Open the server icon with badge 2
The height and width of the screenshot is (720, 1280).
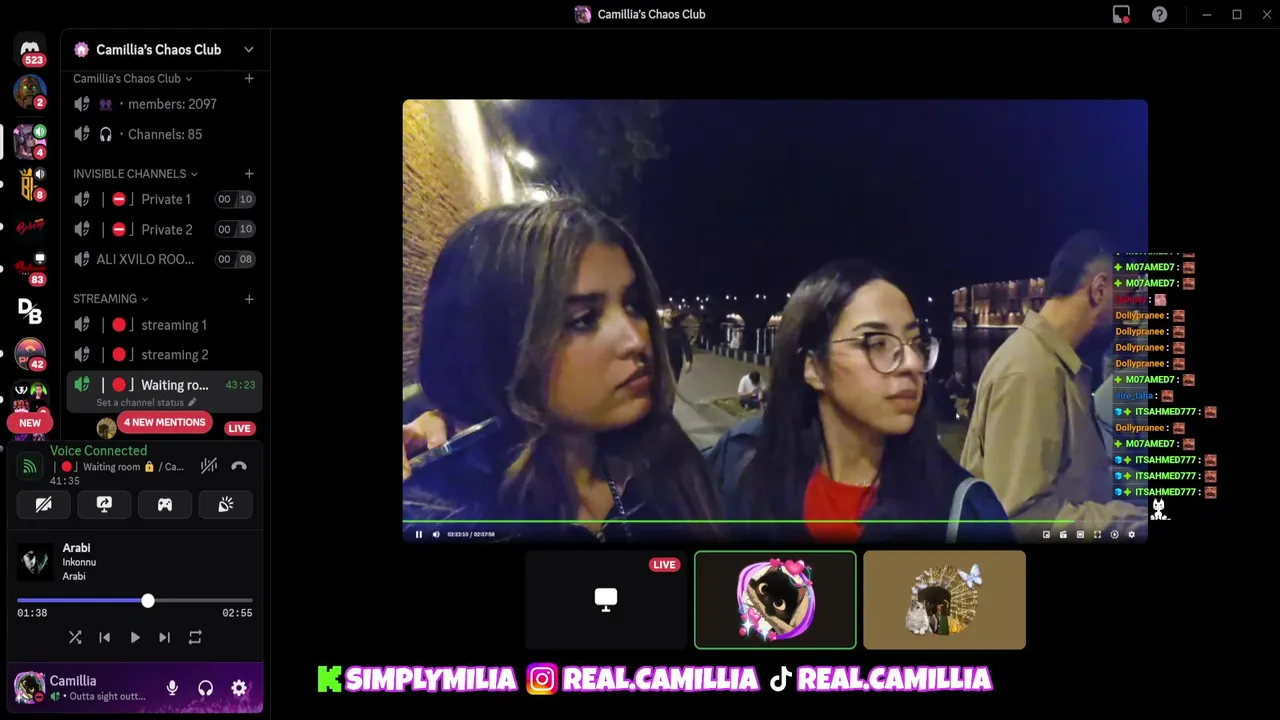click(30, 92)
